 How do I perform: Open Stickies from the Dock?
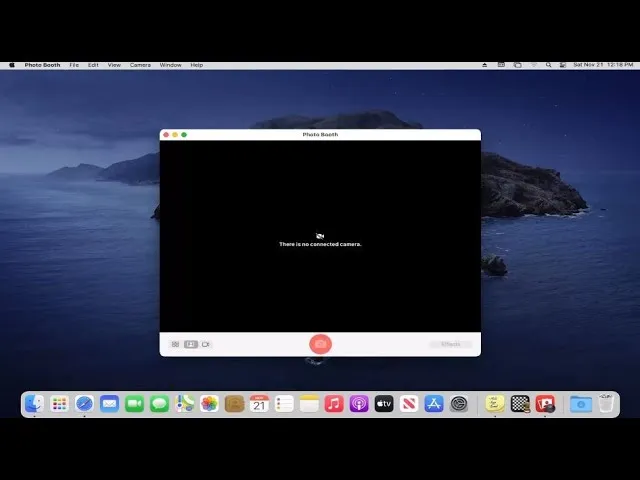coord(495,404)
